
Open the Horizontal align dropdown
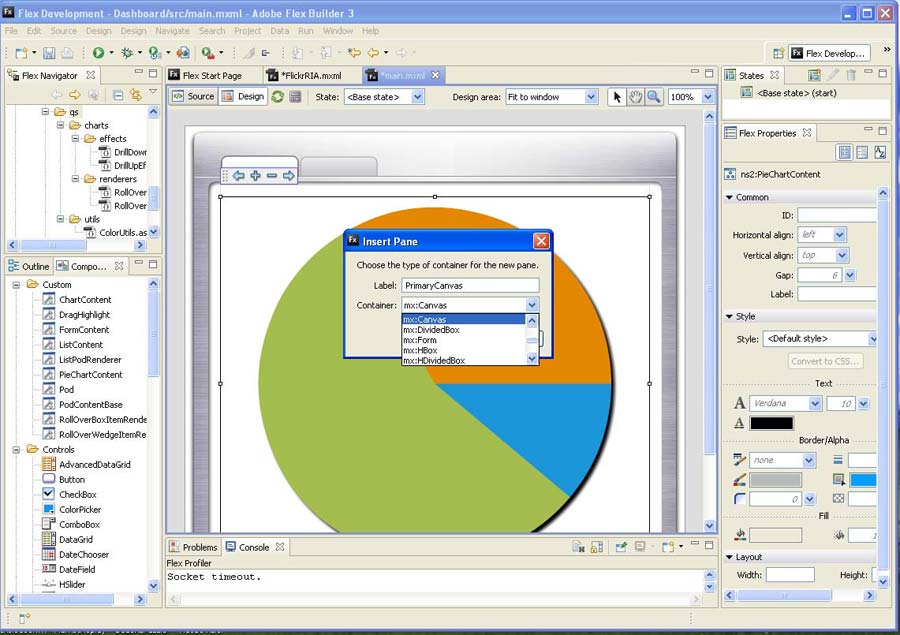(840, 235)
